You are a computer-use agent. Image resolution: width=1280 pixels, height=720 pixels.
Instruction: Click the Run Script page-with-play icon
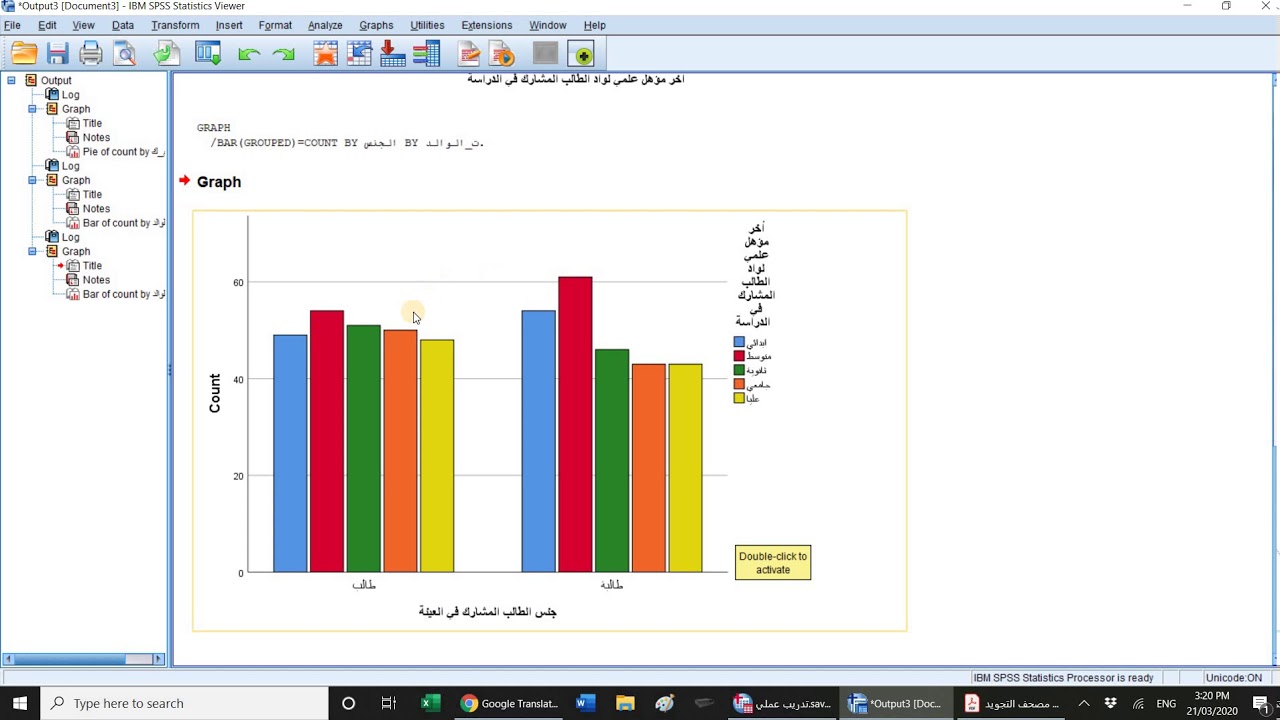pyautogui.click(x=502, y=54)
